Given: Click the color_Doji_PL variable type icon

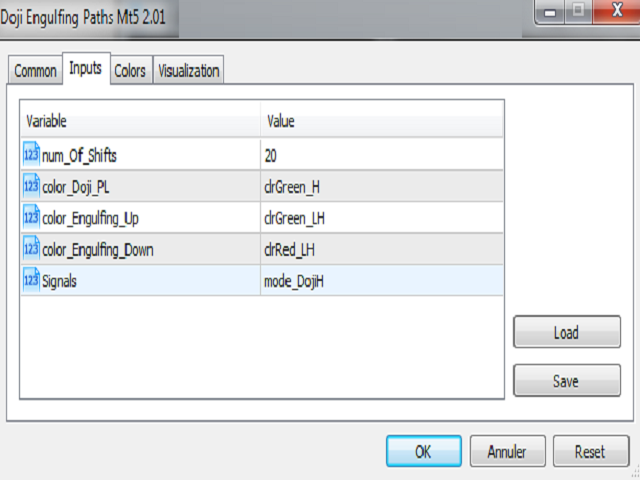Looking at the screenshot, I should pos(31,186).
